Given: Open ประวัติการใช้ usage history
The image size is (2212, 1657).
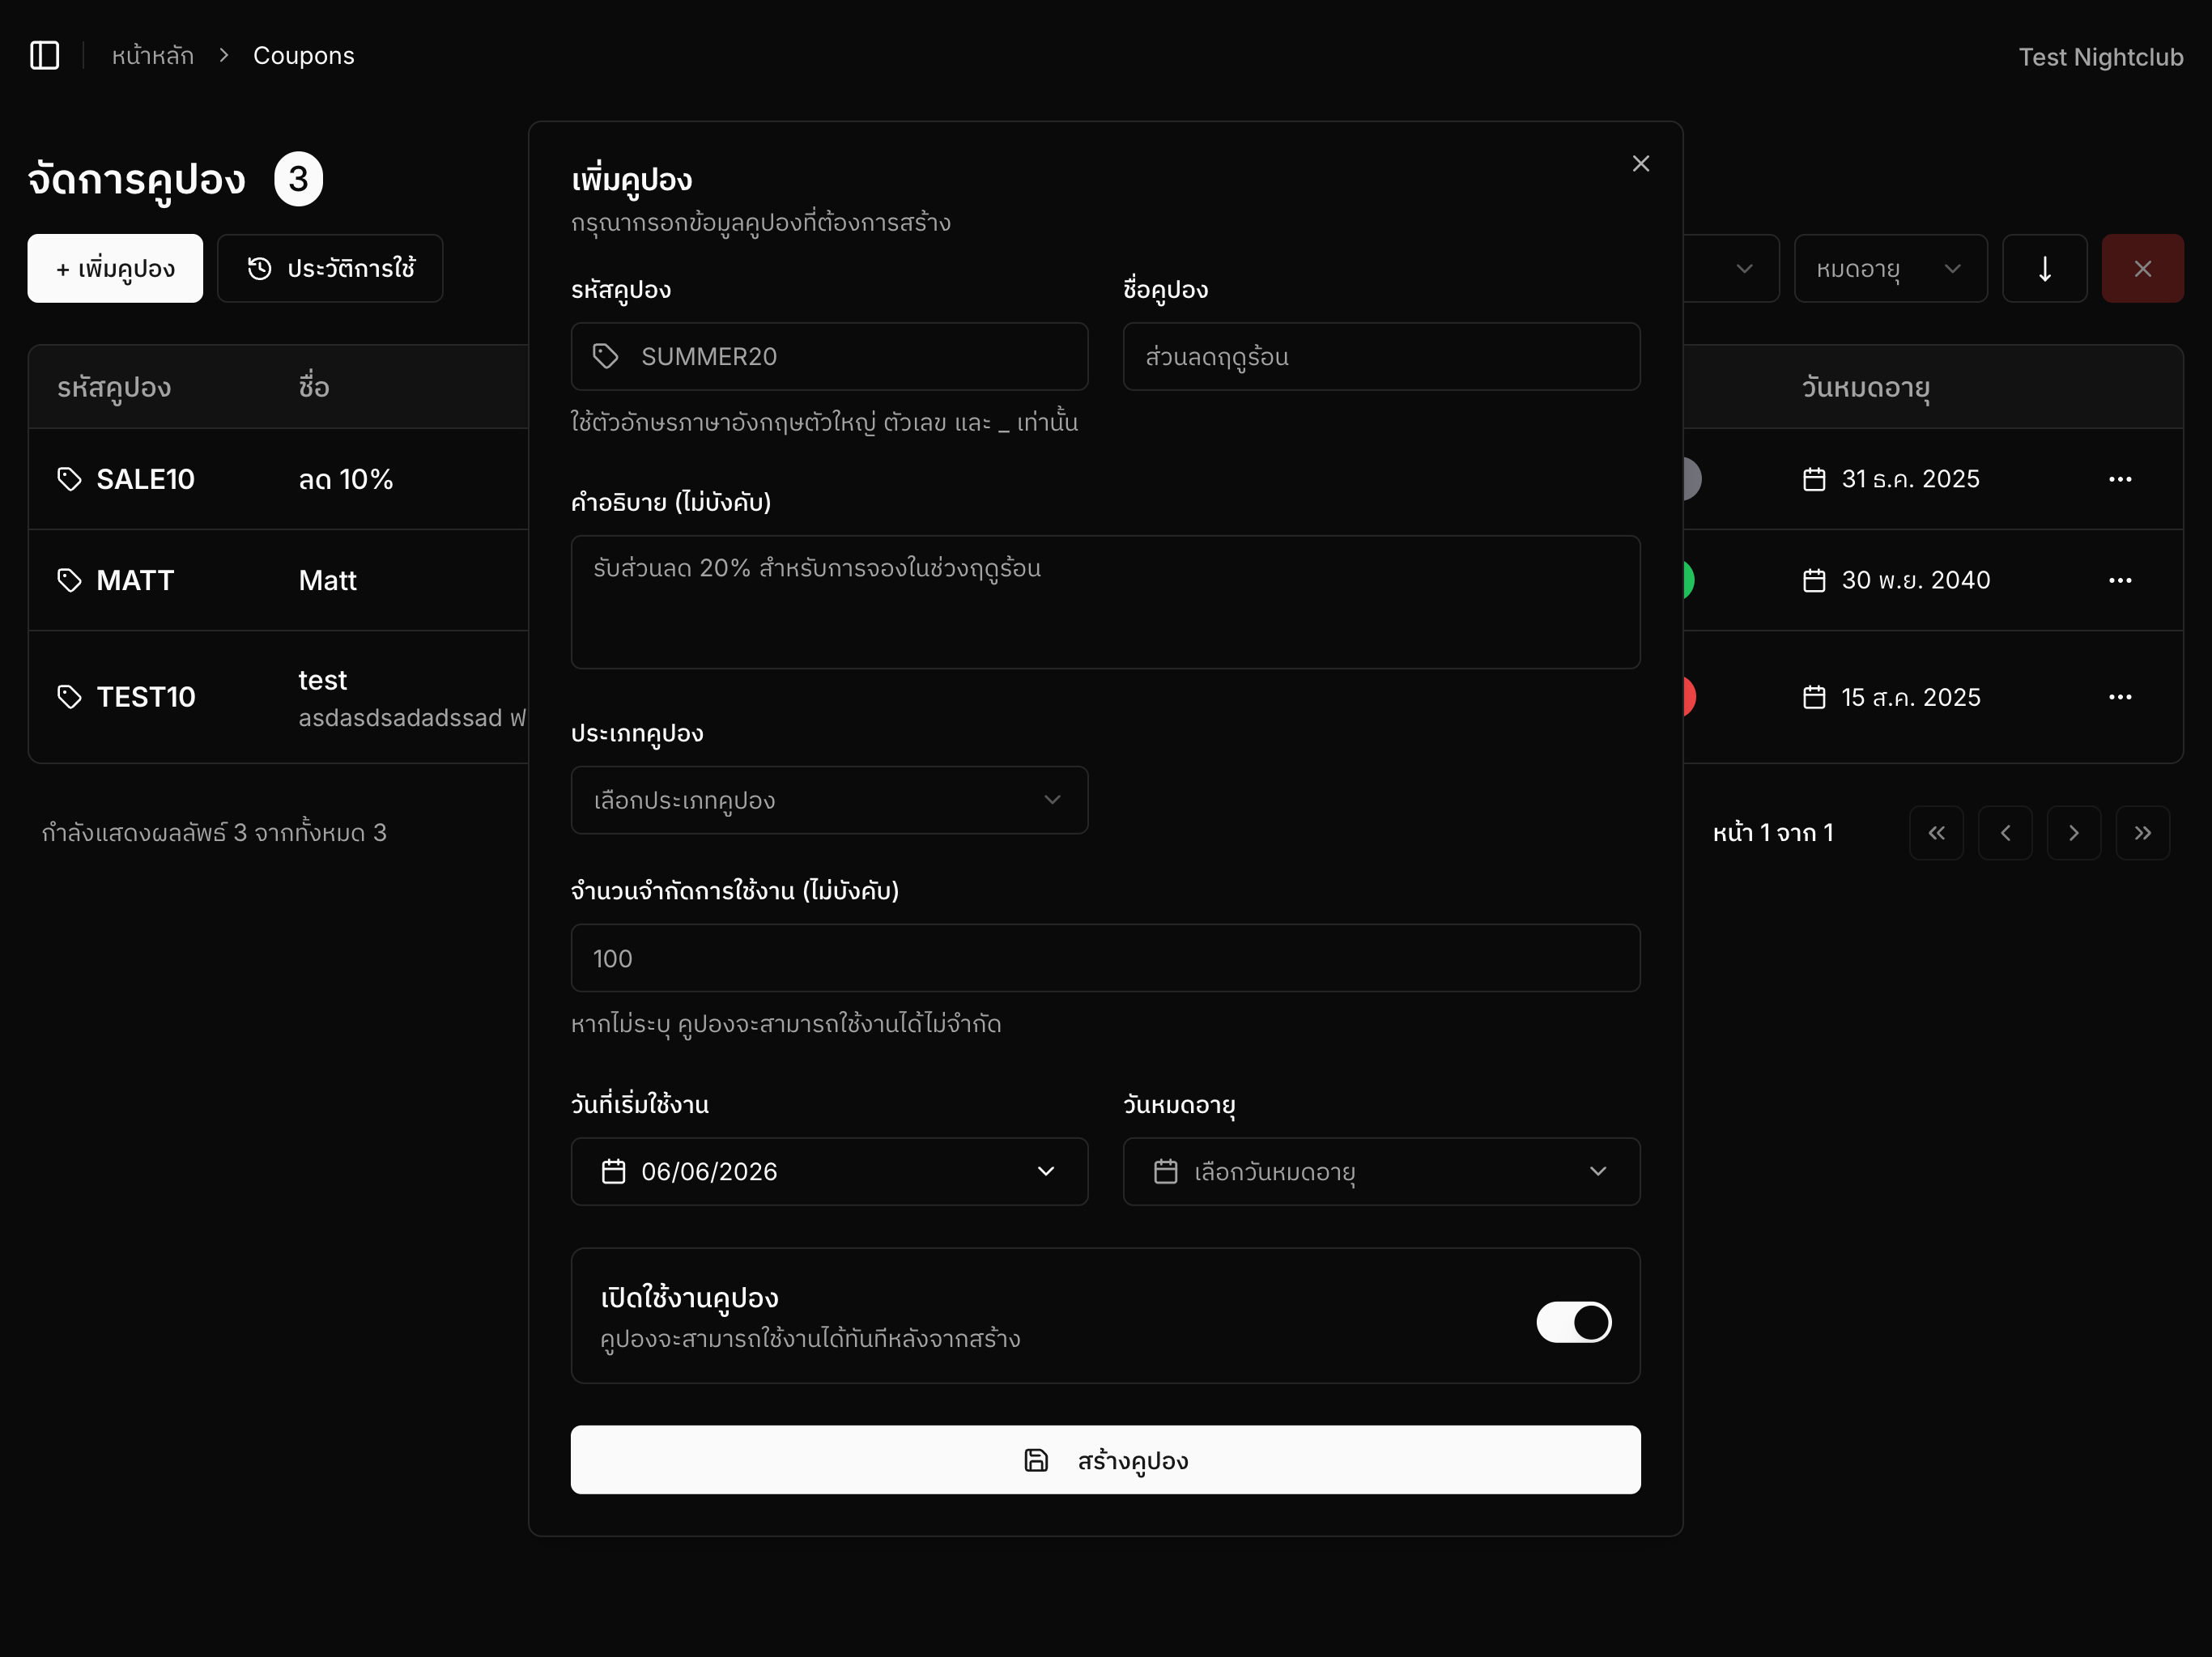Looking at the screenshot, I should coord(330,268).
